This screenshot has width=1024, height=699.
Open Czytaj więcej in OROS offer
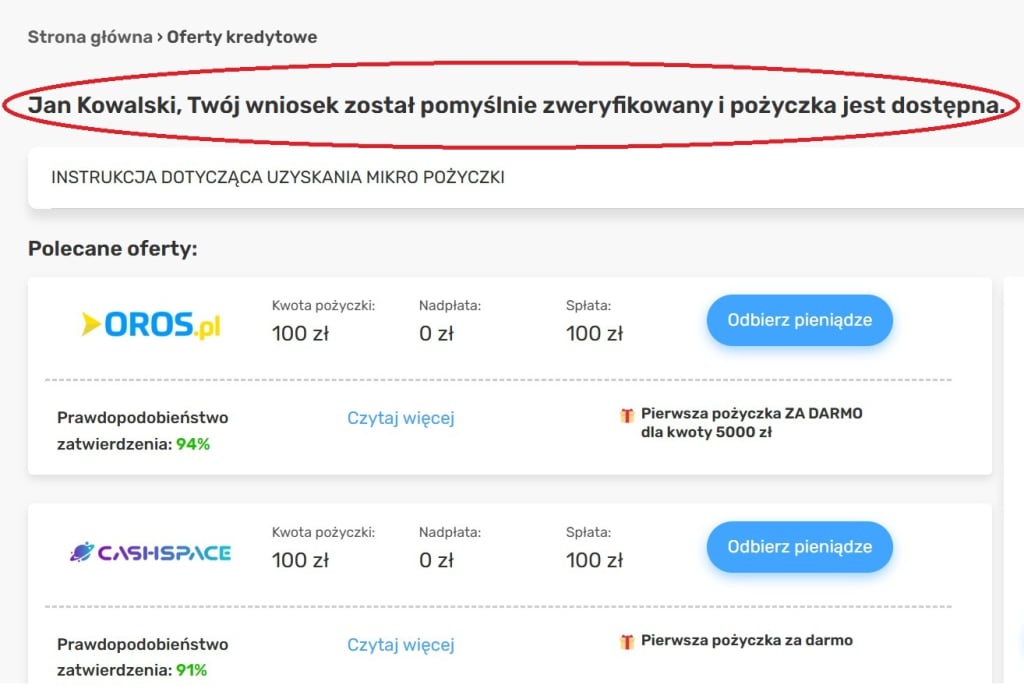401,418
